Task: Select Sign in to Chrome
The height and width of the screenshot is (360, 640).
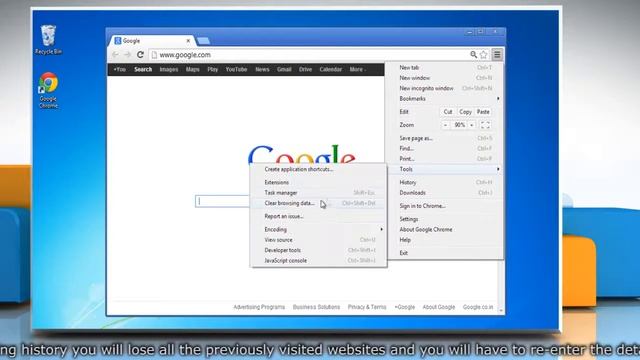Action: 445,206
